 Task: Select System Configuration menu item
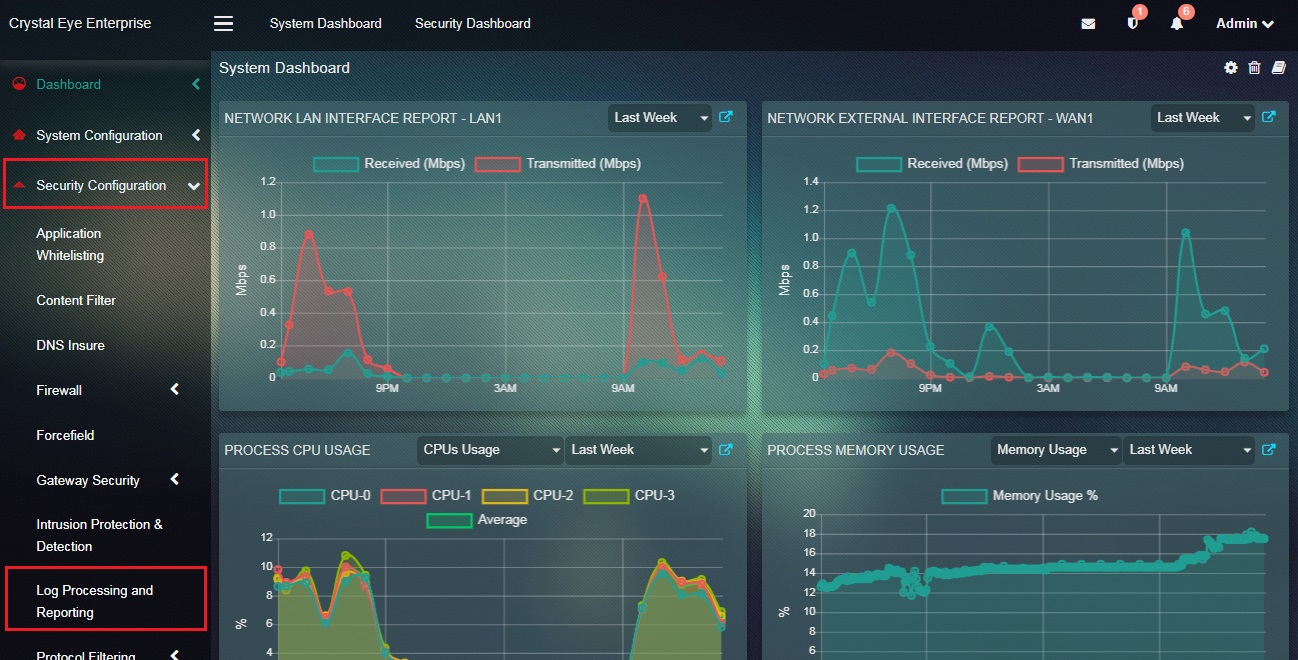coord(99,135)
